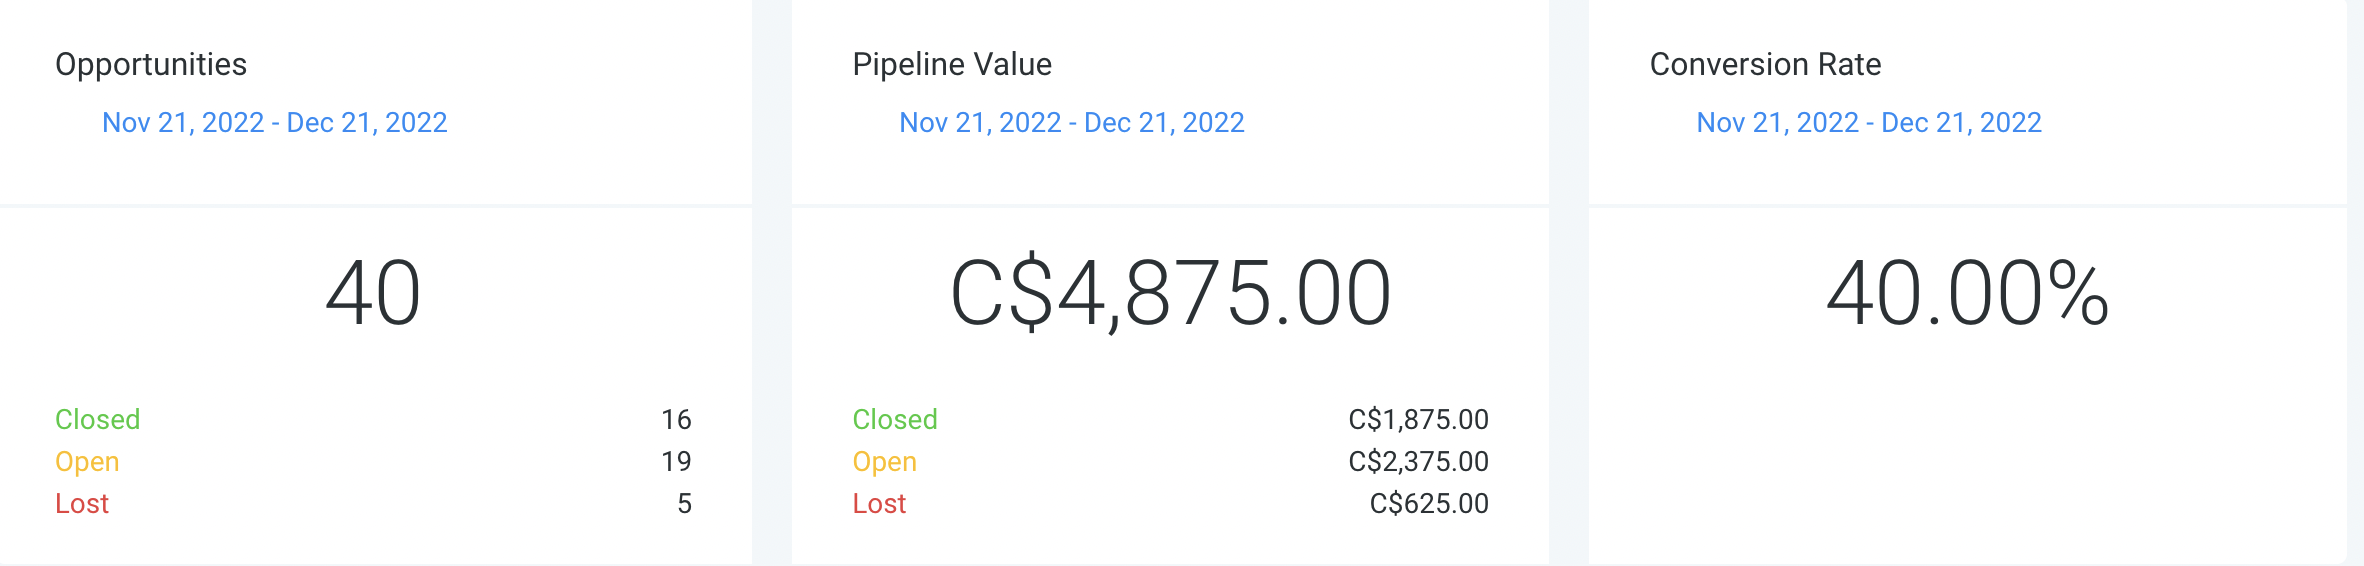
Task: Click the C$4,875.00 pipeline total
Action: point(1170,293)
